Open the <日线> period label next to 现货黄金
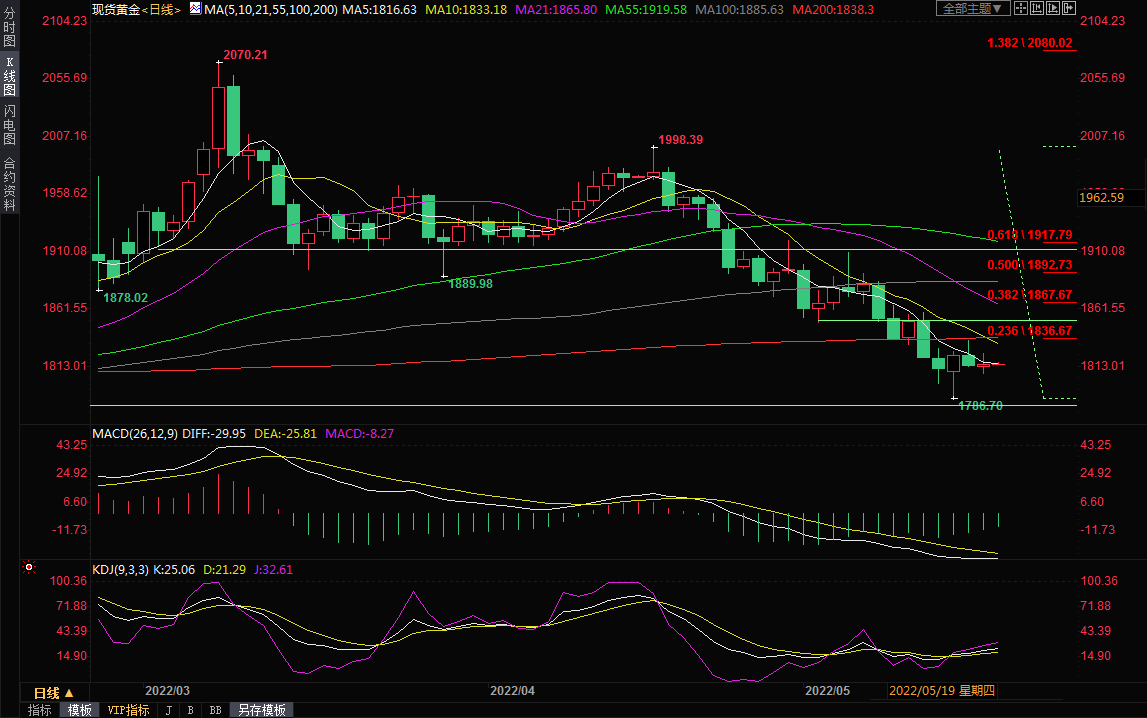This screenshot has width=1147, height=718. 160,9
